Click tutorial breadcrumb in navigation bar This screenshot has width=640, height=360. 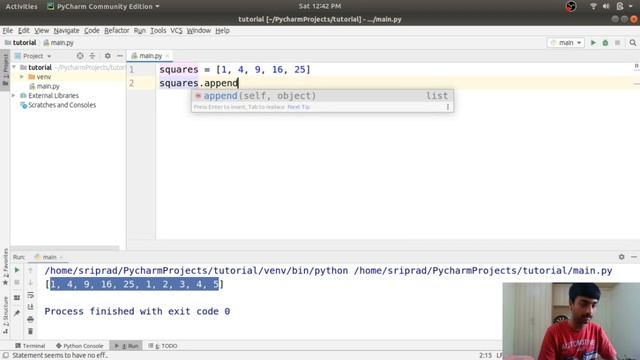pos(20,42)
